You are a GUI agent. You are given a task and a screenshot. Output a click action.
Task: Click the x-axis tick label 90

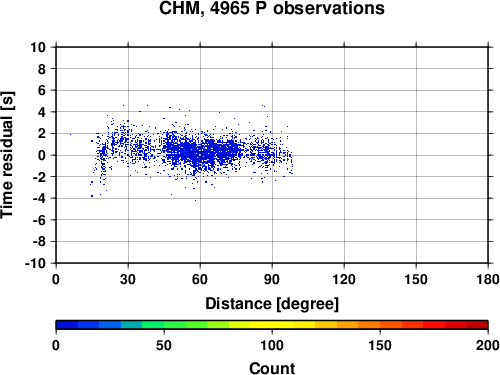(x=272, y=279)
